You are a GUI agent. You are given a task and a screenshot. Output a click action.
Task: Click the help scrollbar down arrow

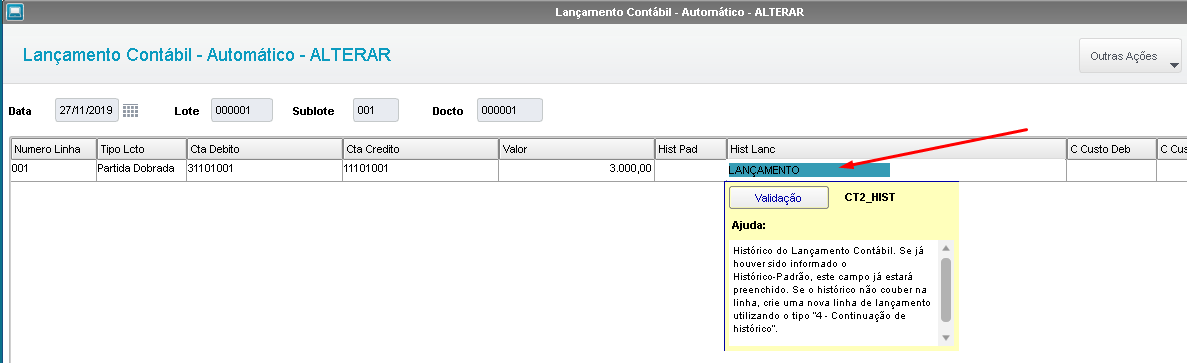(x=946, y=337)
